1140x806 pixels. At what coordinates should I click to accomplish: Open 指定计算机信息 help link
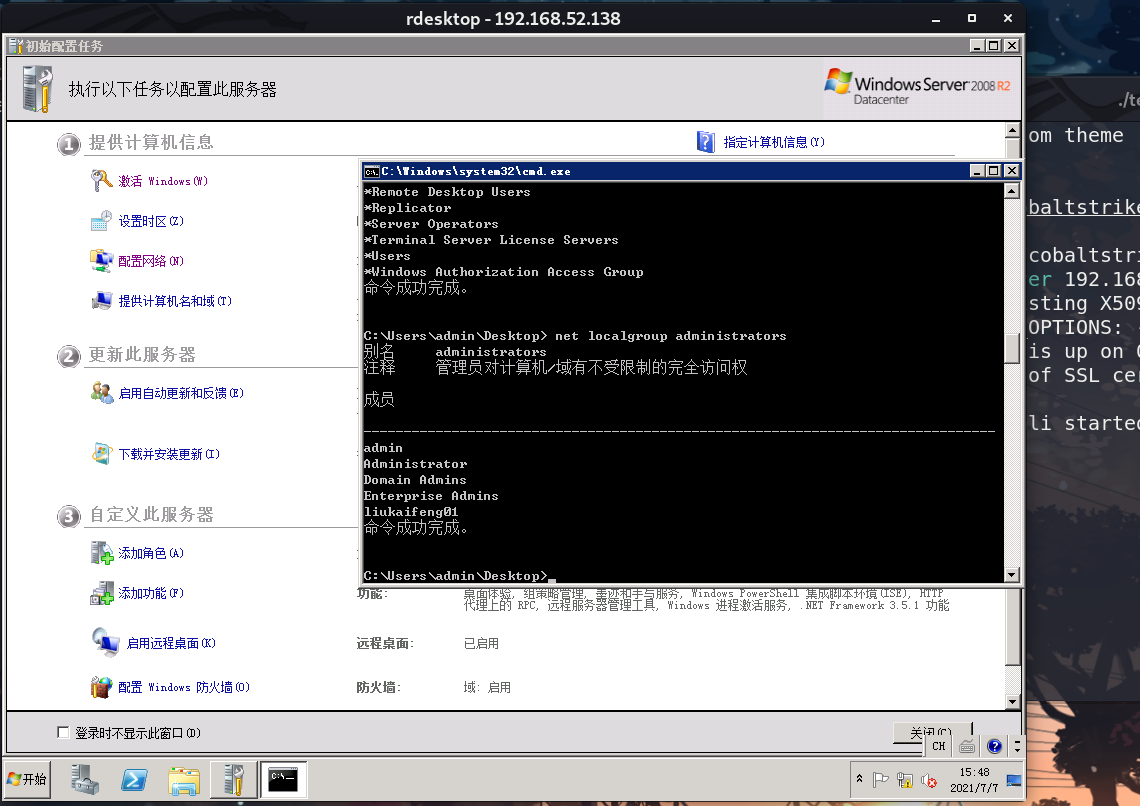click(x=774, y=142)
